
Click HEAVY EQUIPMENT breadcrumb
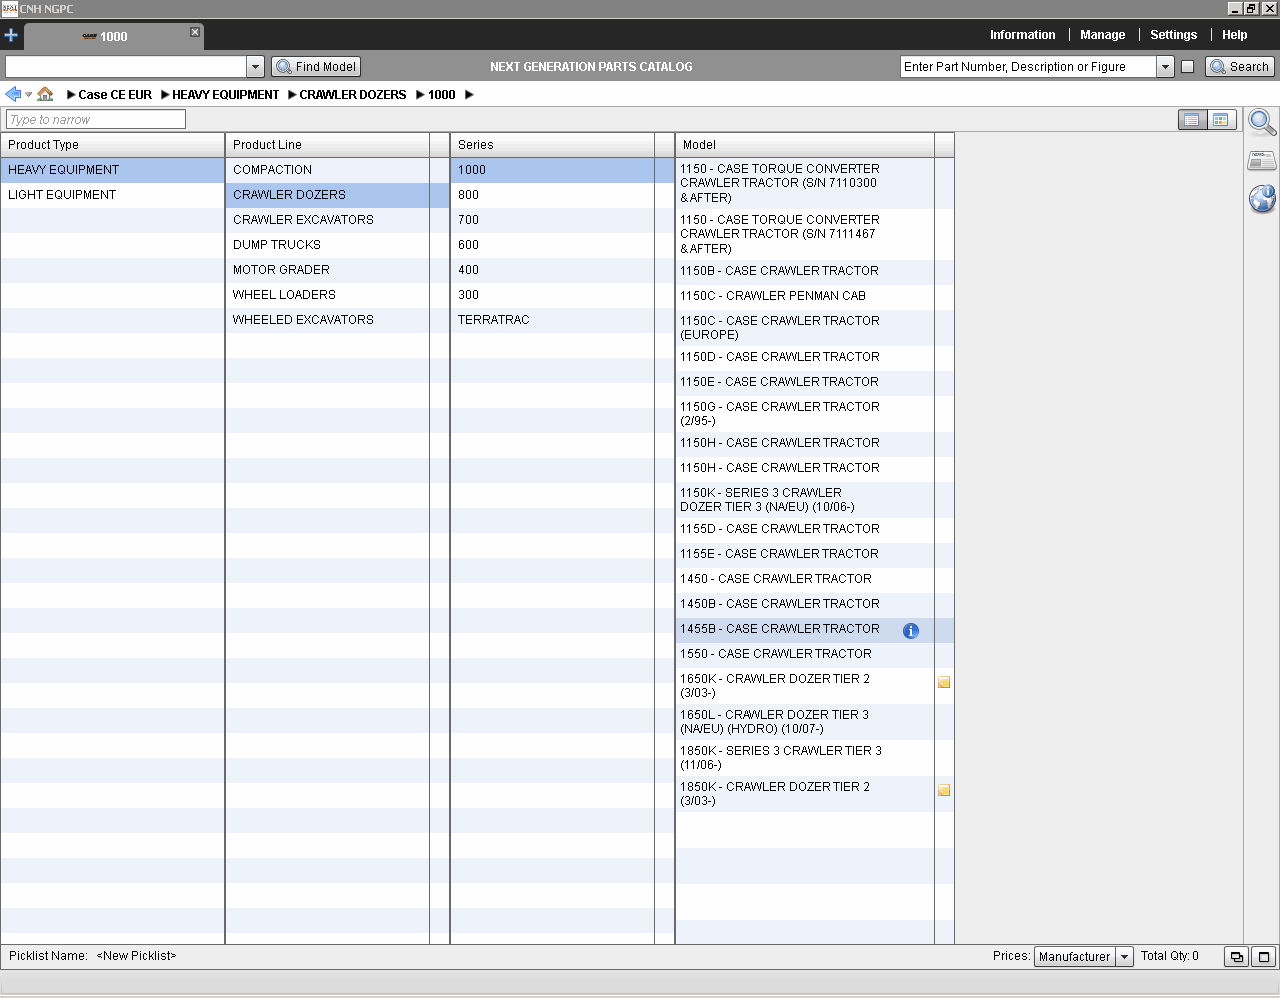(x=226, y=95)
